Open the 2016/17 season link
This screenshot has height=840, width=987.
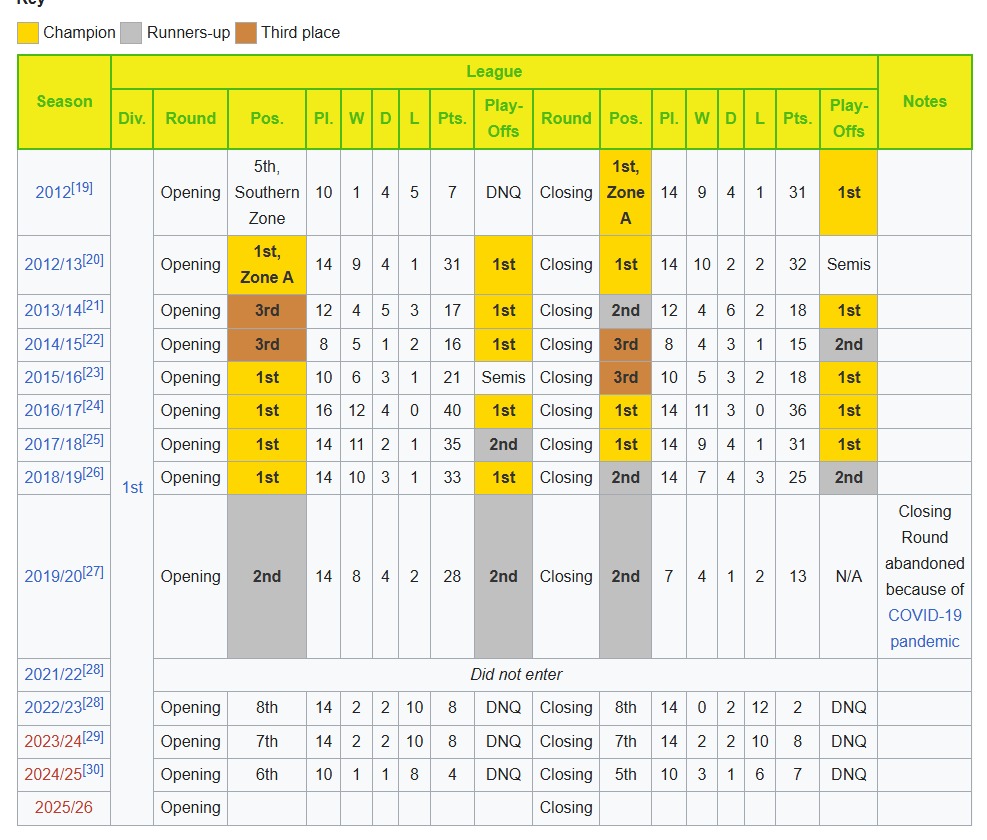[52, 411]
